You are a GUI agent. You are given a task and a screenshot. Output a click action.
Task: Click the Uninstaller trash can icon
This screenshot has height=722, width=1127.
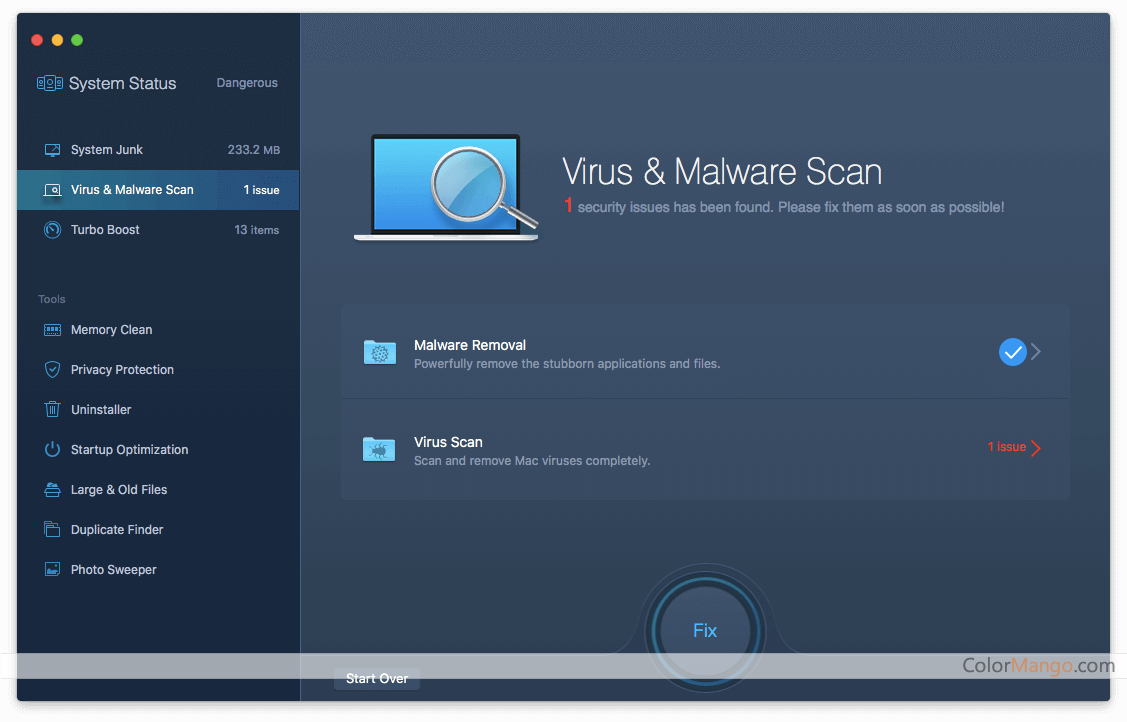[x=52, y=410]
